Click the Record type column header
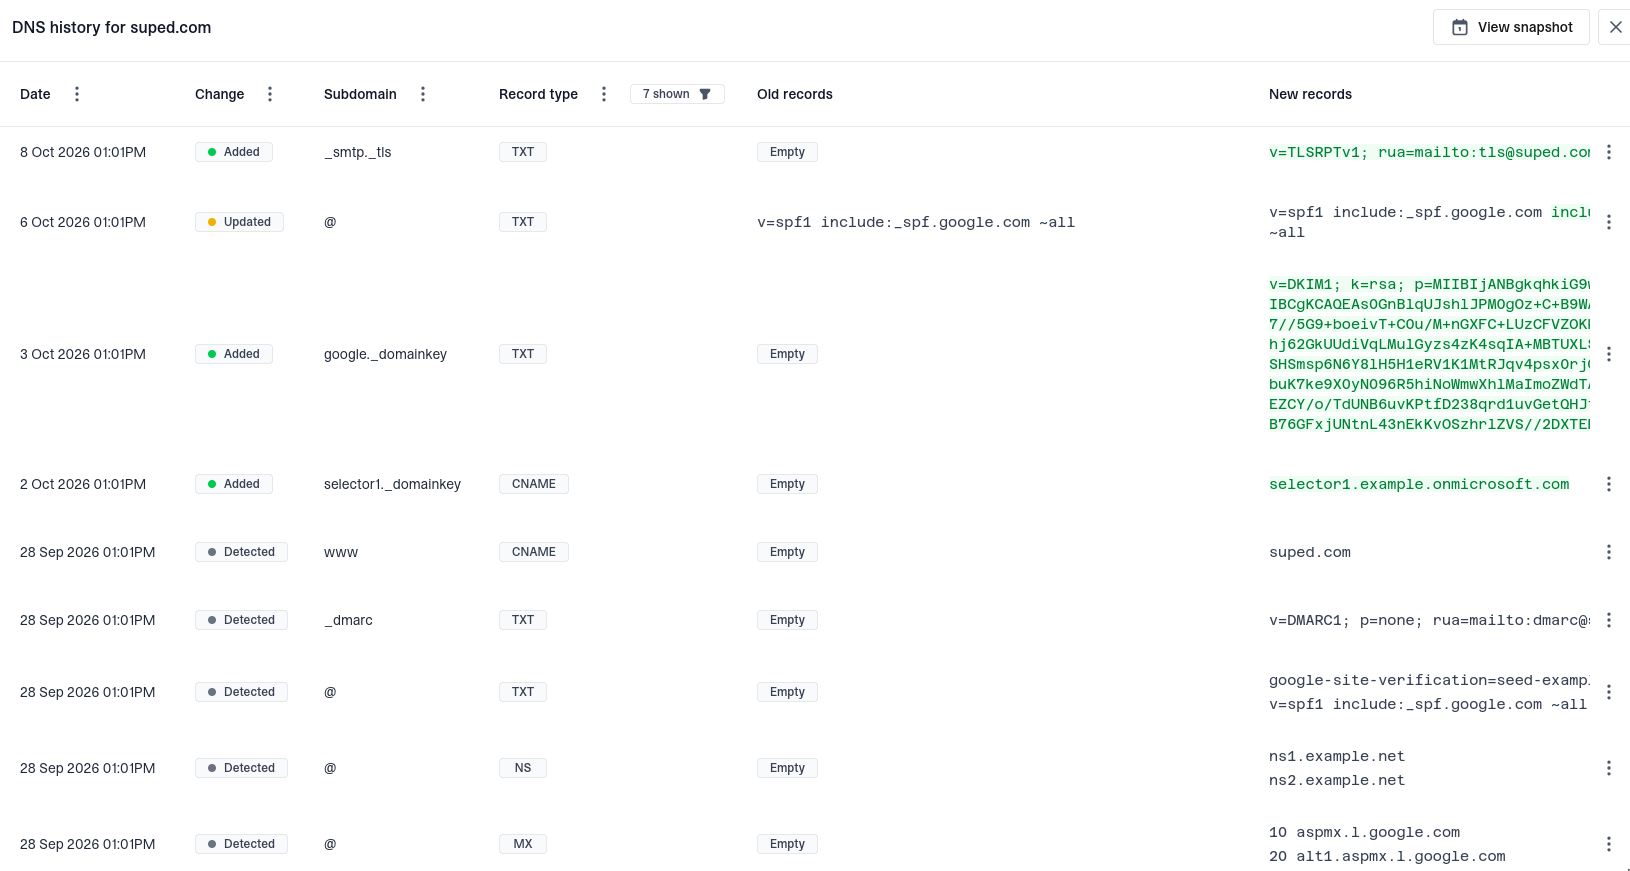This screenshot has height=871, width=1630. click(x=538, y=94)
